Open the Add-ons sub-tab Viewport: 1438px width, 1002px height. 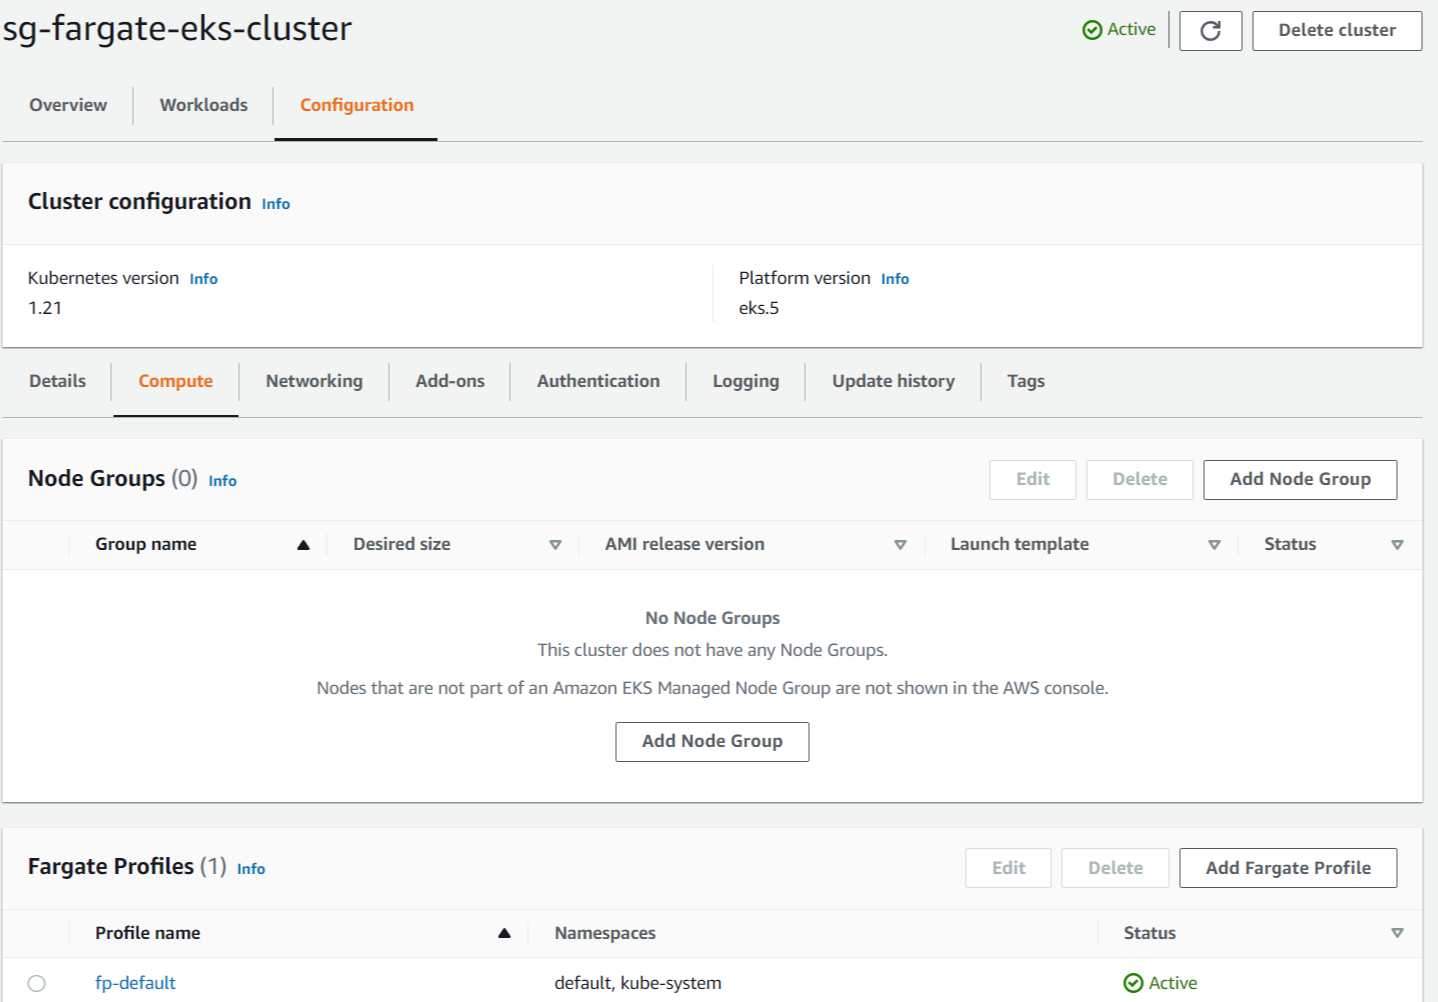coord(450,381)
